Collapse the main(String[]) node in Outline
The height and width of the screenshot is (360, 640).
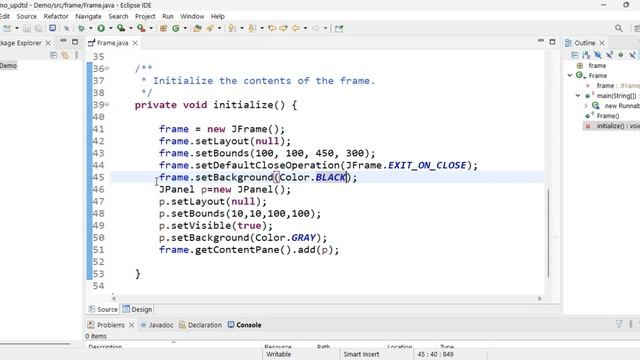pos(578,96)
